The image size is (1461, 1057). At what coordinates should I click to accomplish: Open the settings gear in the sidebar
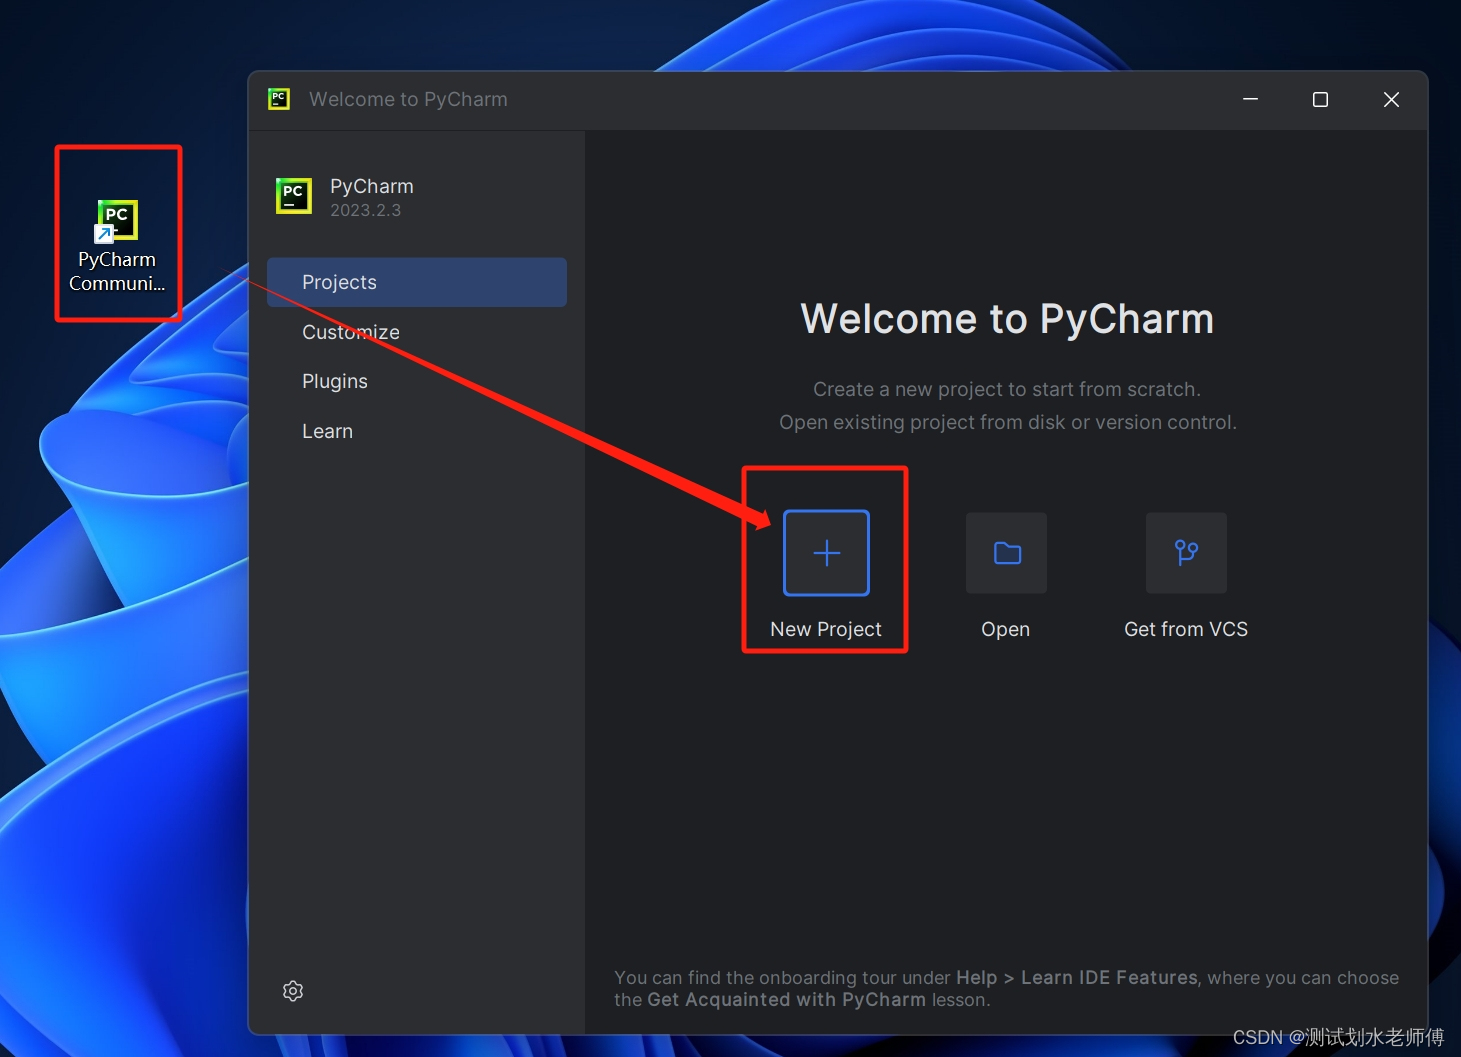tap(293, 991)
